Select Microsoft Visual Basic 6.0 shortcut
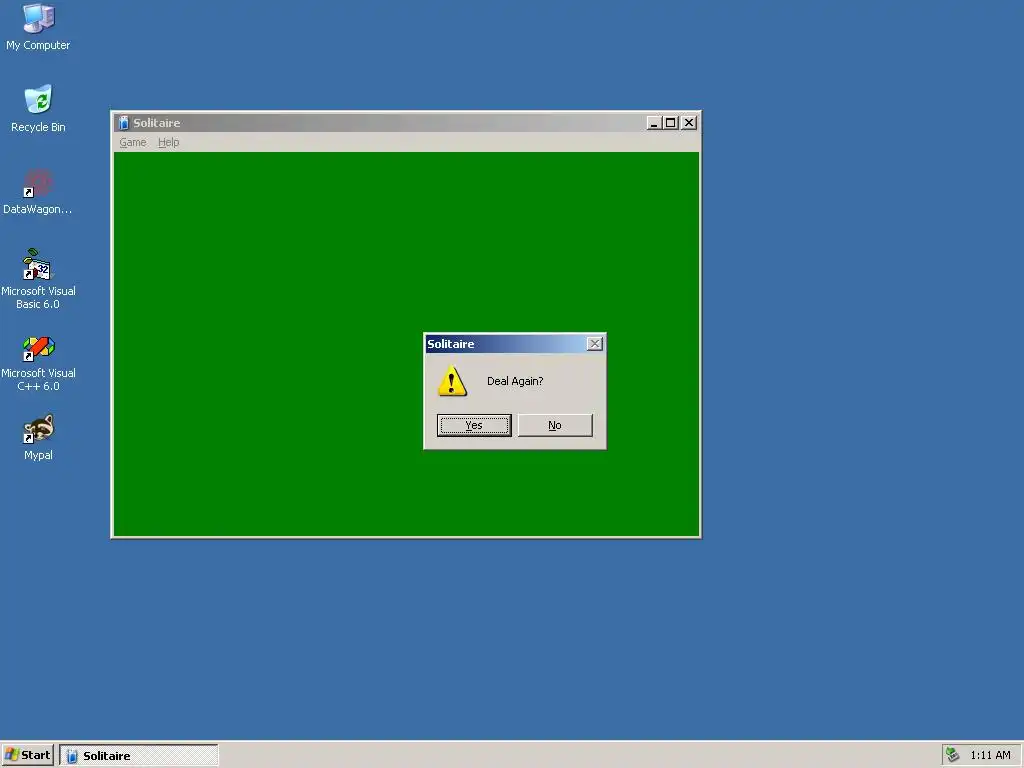 click(x=38, y=278)
